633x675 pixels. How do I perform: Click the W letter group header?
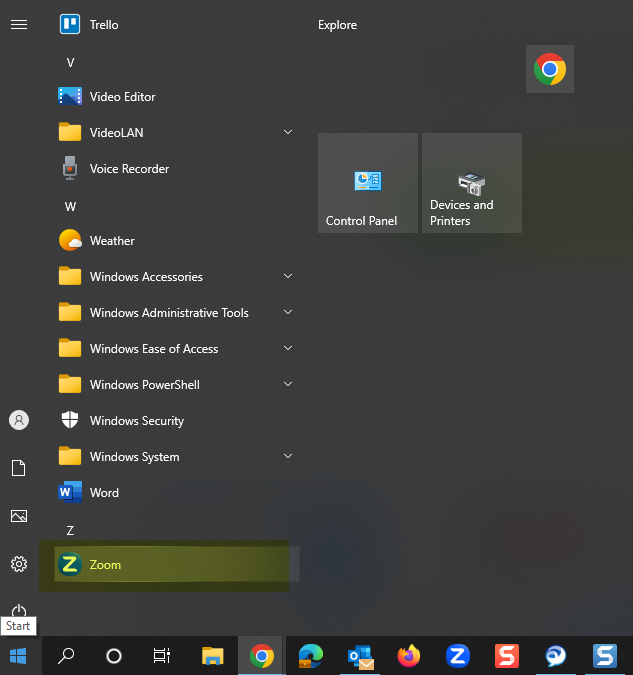coord(70,207)
